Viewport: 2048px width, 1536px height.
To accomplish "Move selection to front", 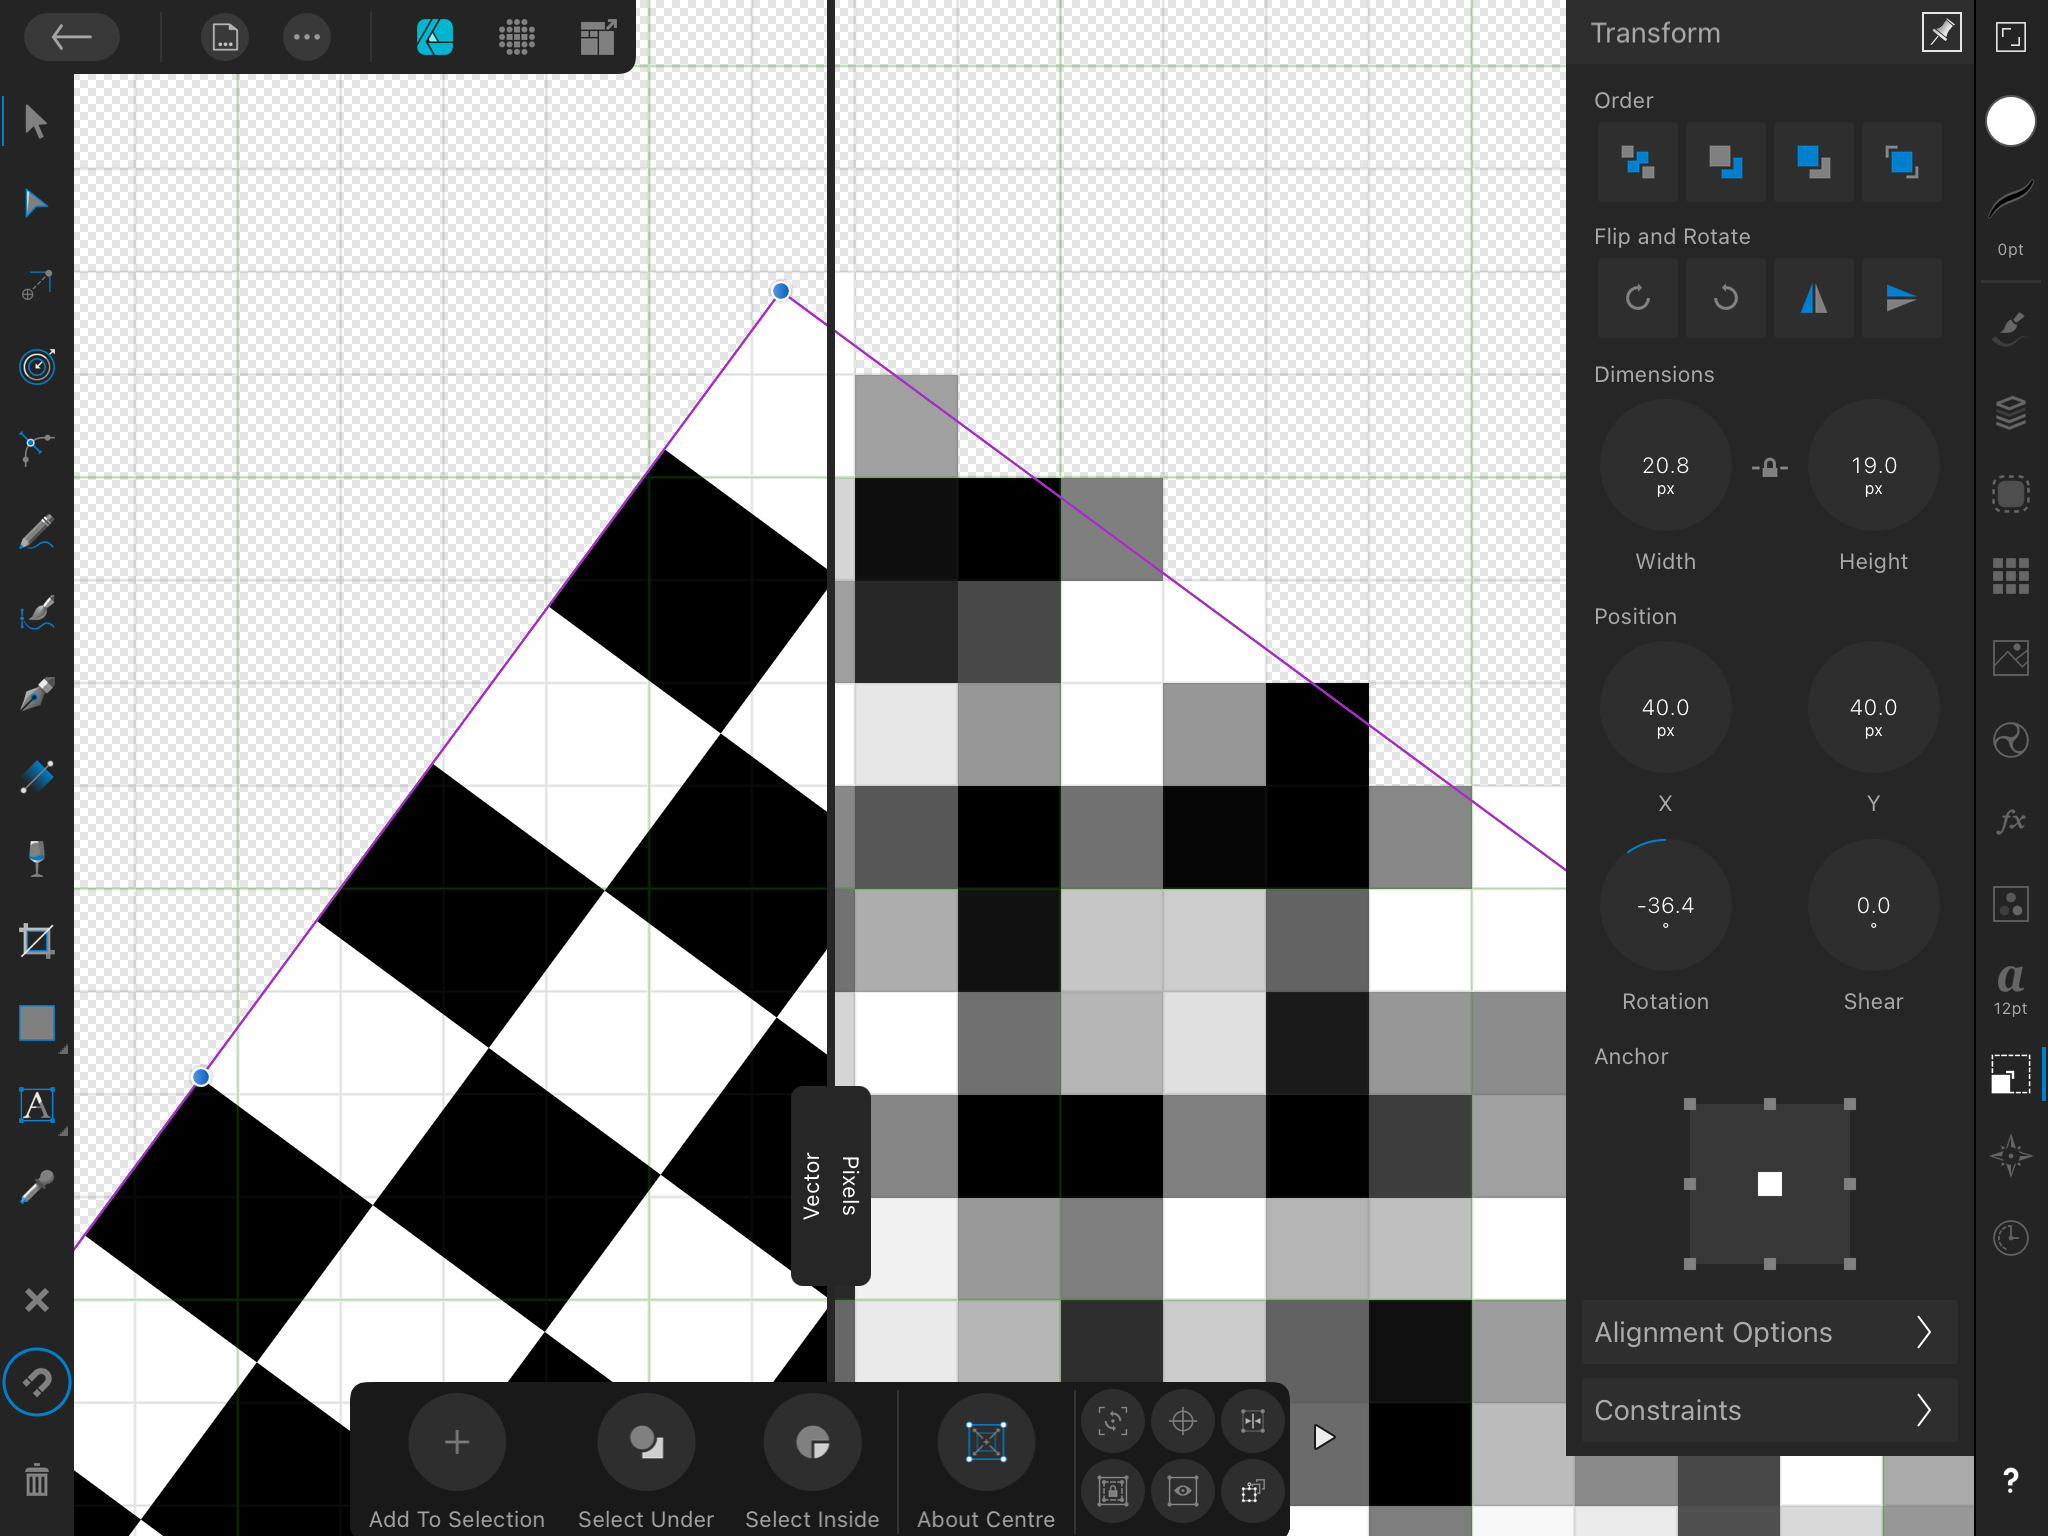I will [1901, 162].
